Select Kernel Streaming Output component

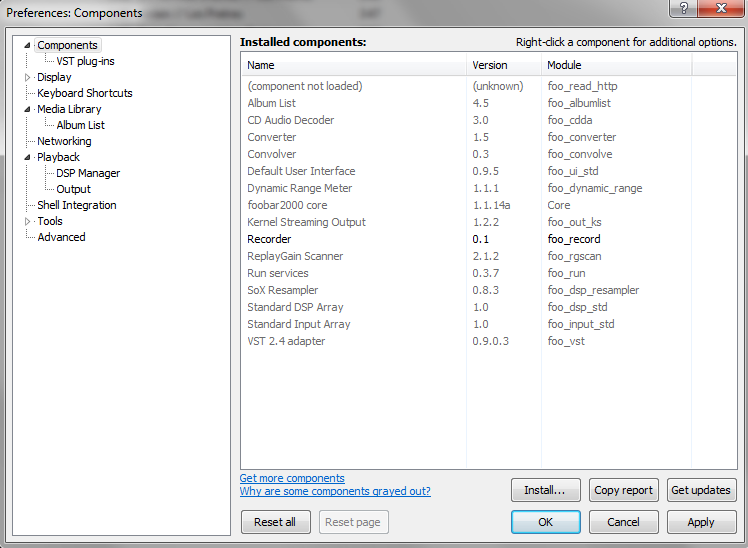[488, 222]
